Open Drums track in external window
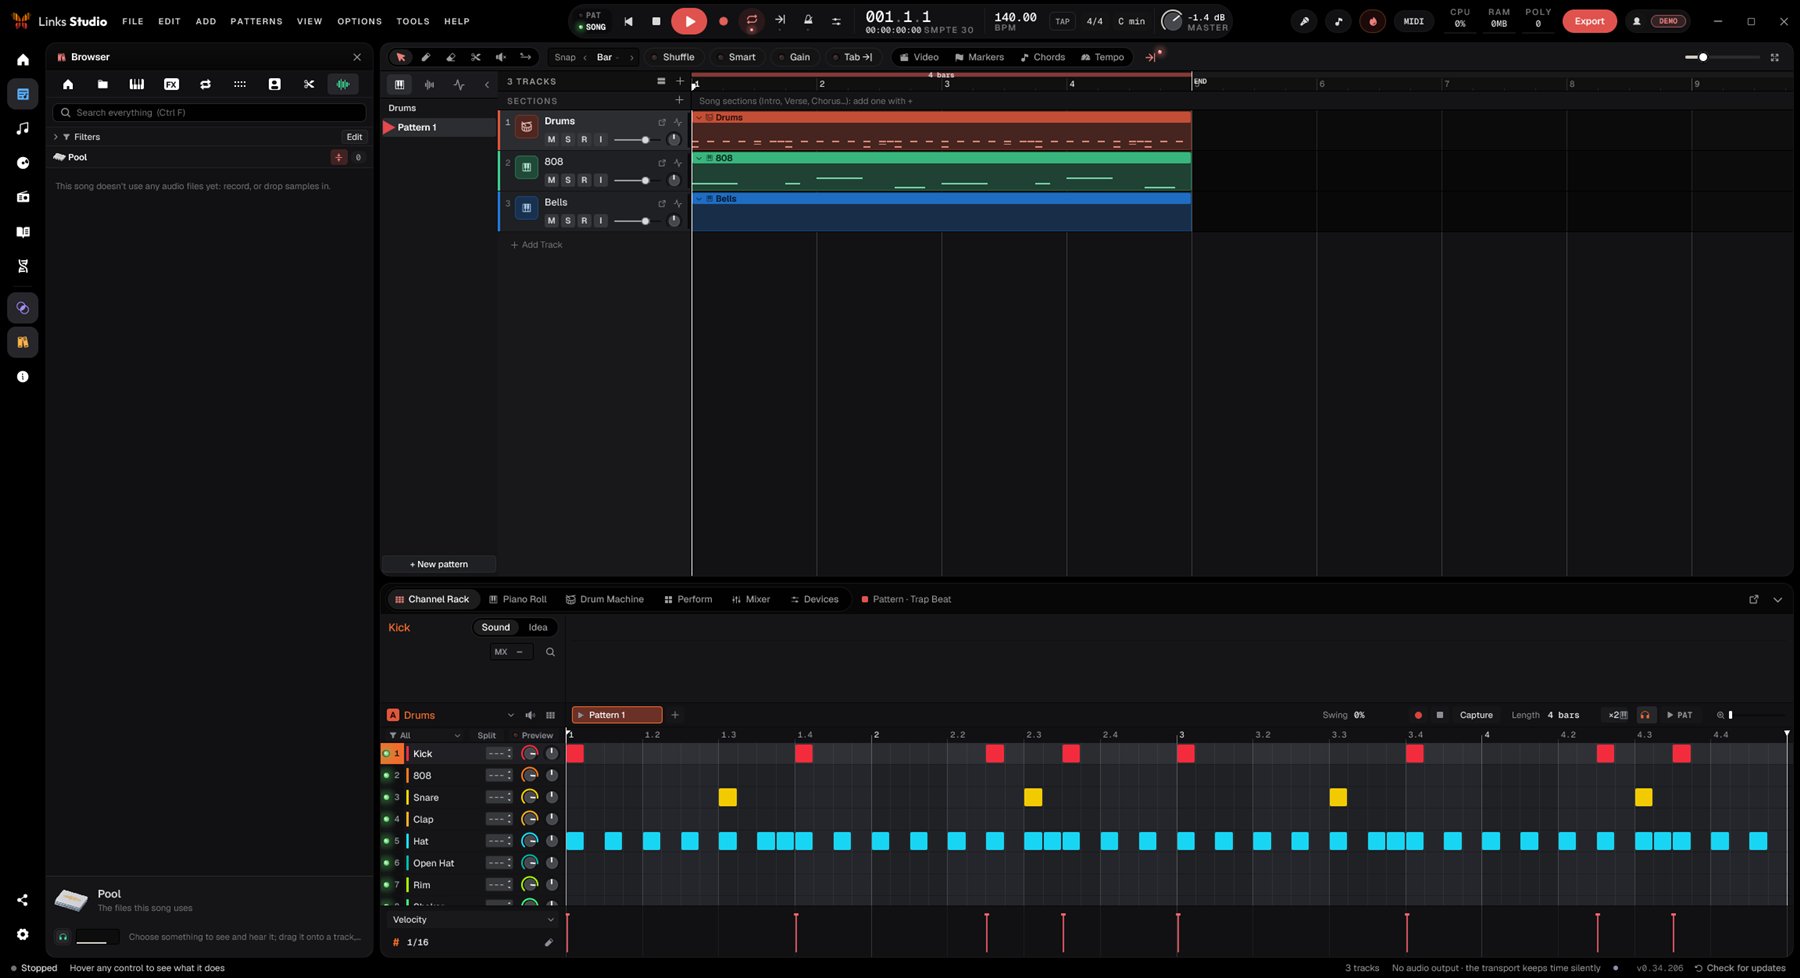 coord(661,122)
